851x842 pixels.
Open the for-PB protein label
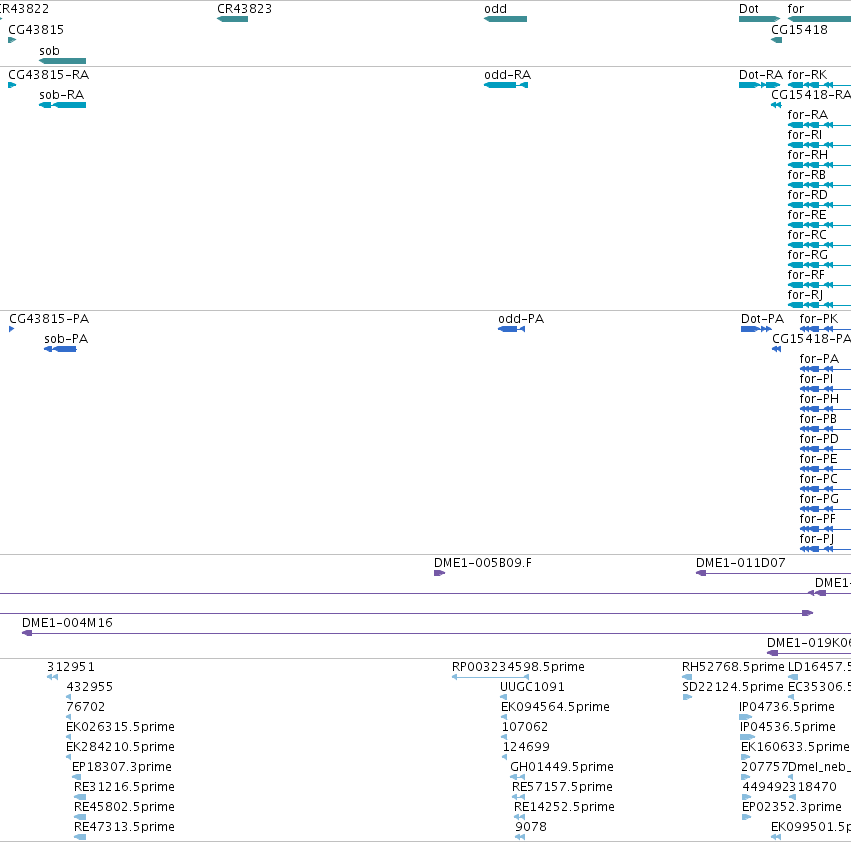click(x=818, y=419)
